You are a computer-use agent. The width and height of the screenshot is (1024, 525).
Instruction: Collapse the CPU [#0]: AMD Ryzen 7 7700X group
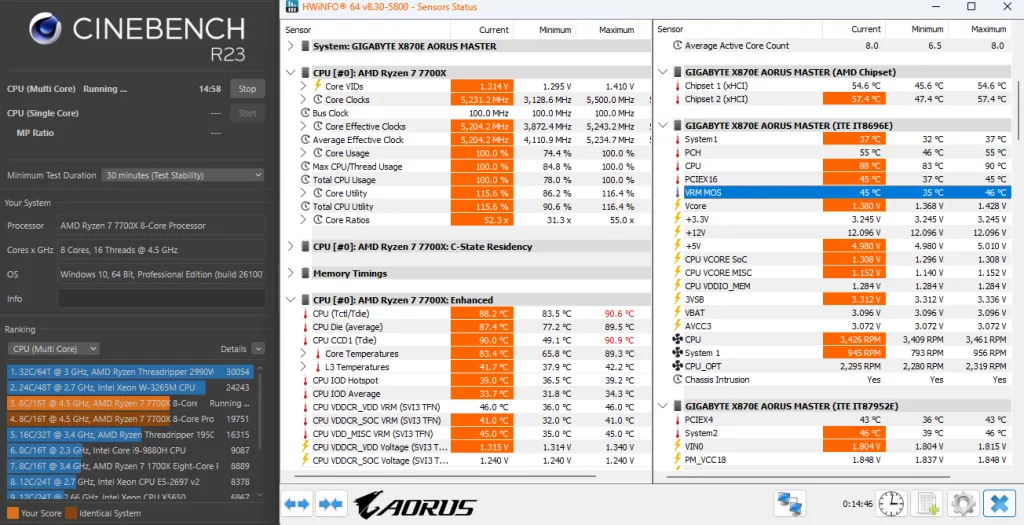[x=291, y=73]
